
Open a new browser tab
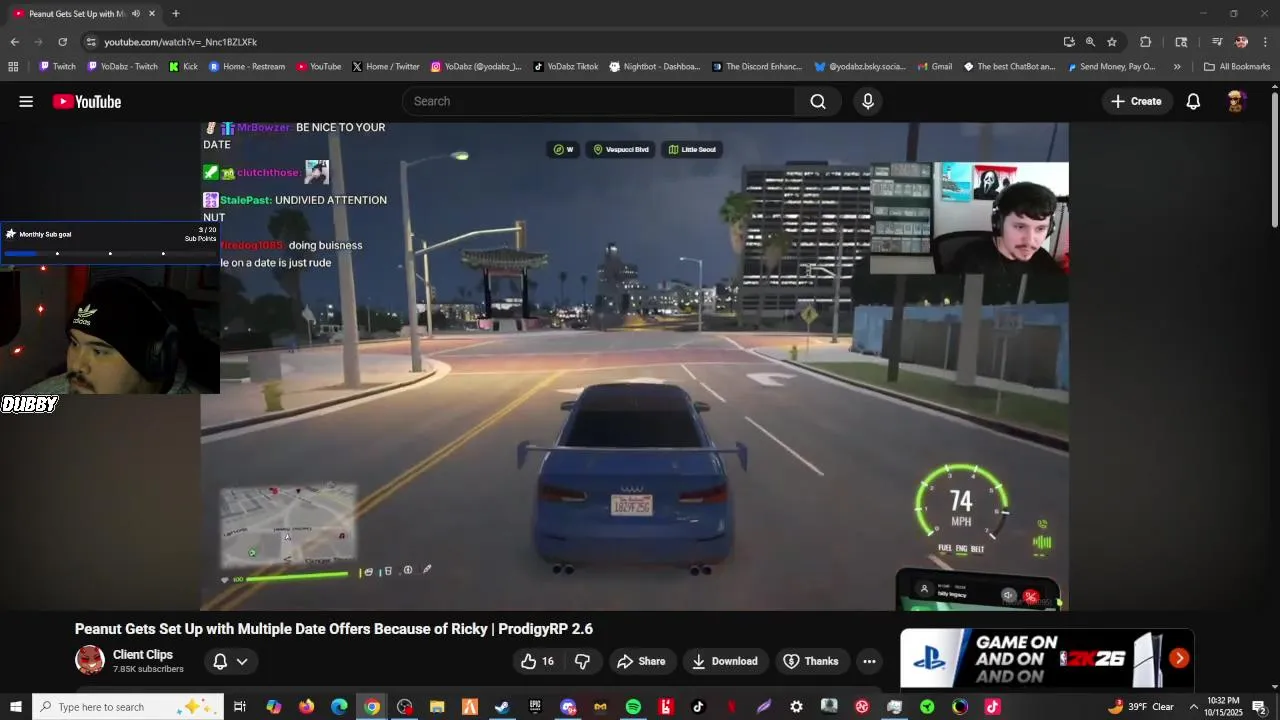point(176,13)
